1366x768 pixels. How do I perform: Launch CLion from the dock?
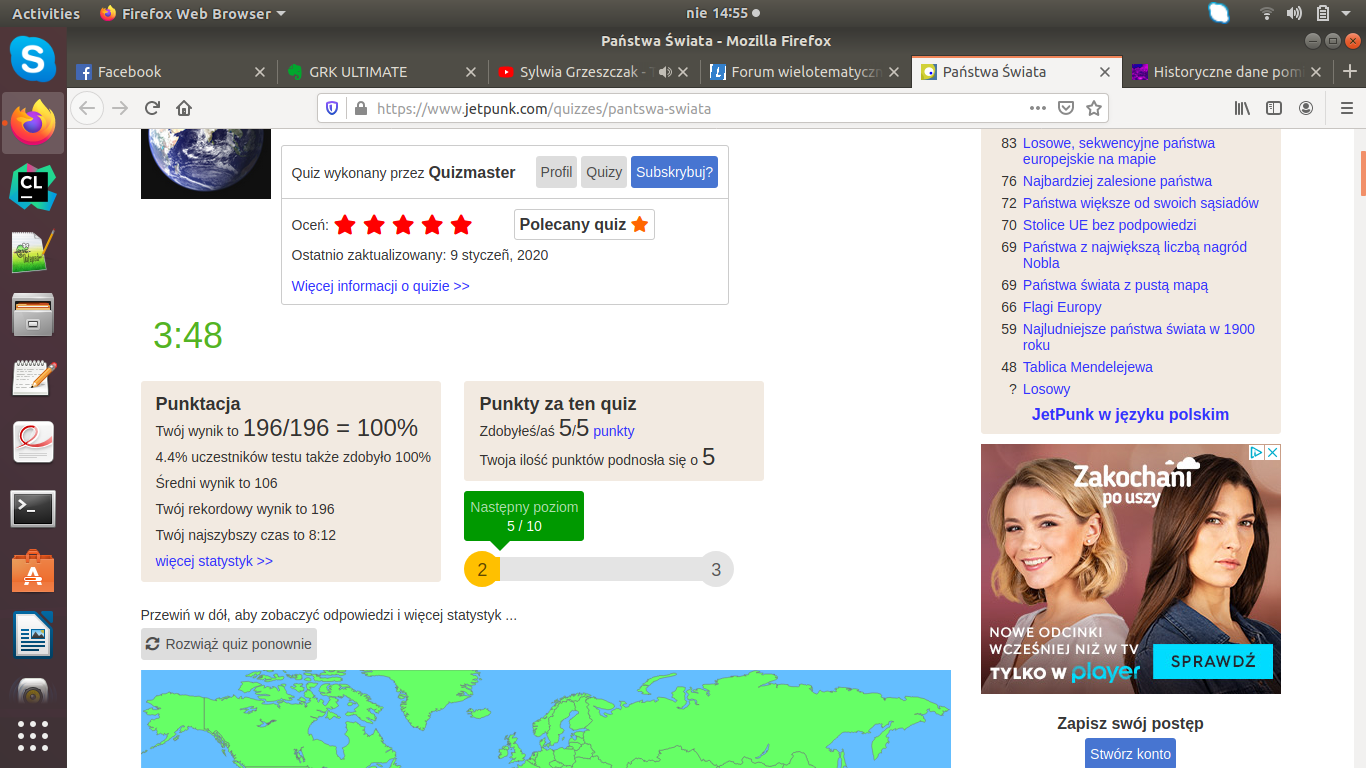pos(33,187)
